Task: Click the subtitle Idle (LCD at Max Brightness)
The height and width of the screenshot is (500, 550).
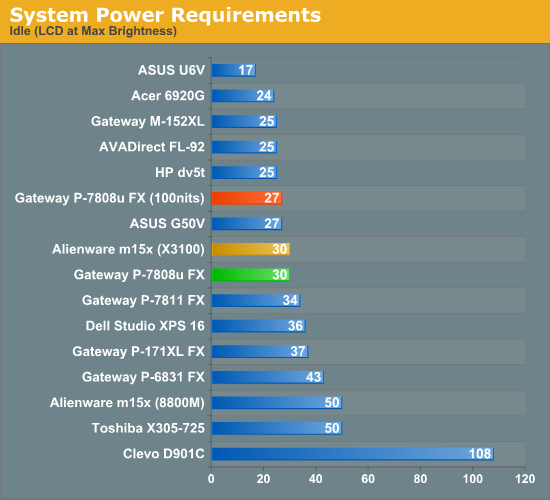Action: point(93,31)
